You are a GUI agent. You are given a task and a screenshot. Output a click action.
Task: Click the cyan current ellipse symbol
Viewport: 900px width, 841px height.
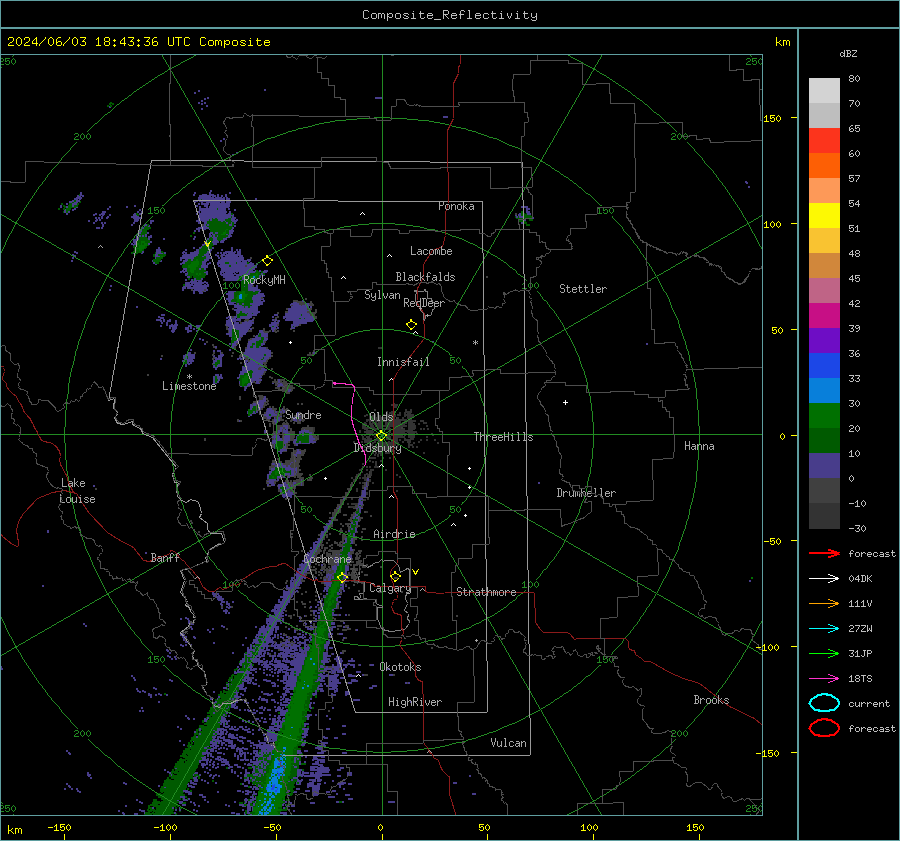(824, 703)
